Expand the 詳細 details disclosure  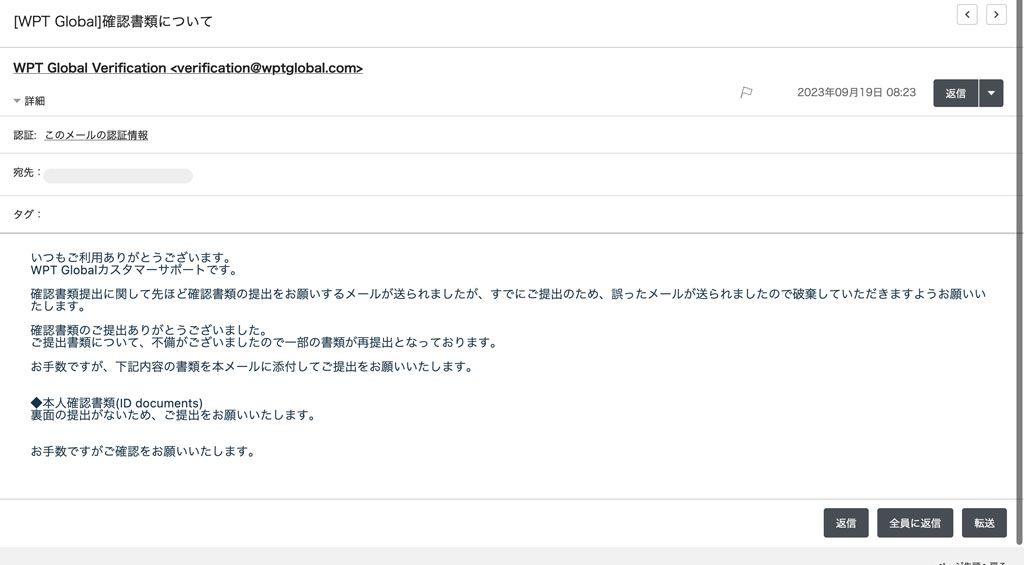click(29, 101)
